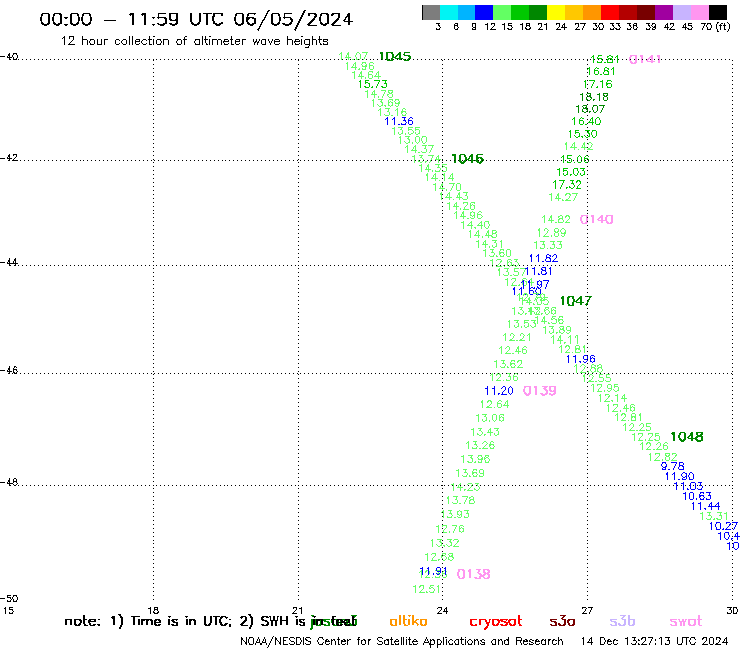740x650 pixels.
Task: Click the wave height value 17.32
Action: point(567,185)
